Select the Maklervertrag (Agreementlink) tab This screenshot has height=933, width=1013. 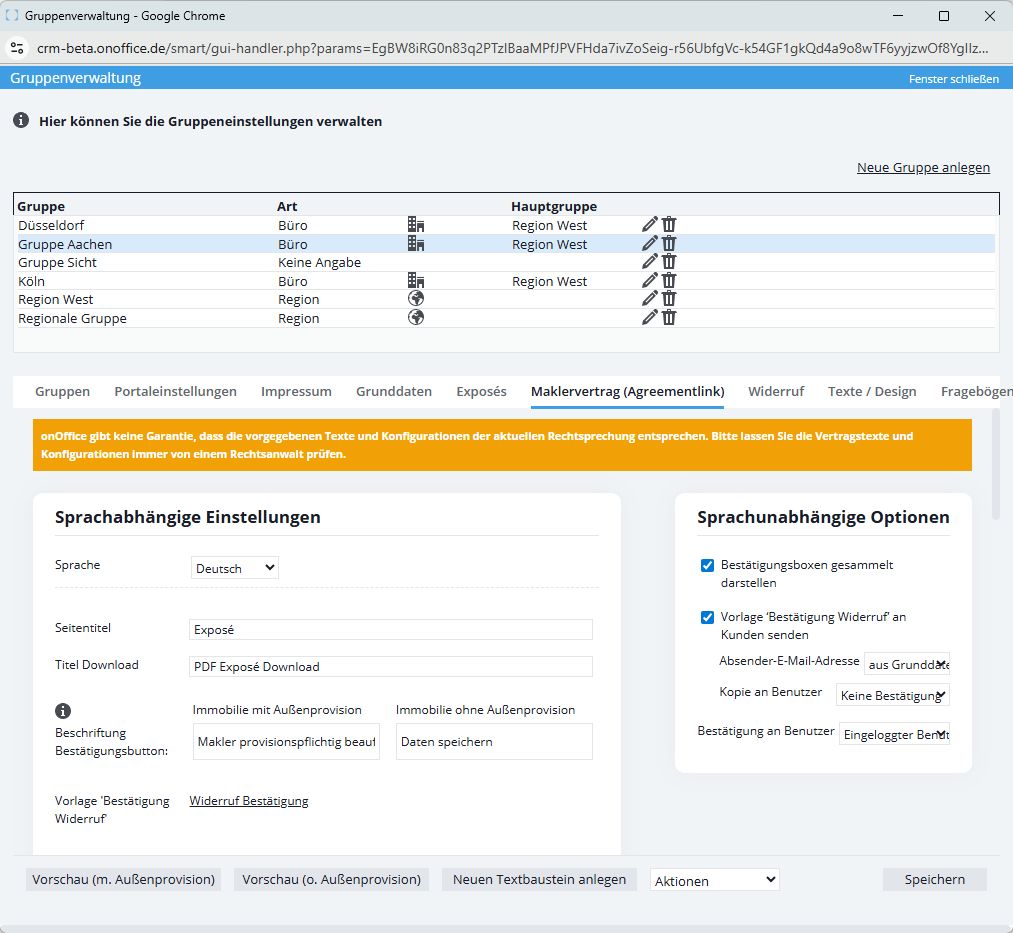[x=627, y=392]
